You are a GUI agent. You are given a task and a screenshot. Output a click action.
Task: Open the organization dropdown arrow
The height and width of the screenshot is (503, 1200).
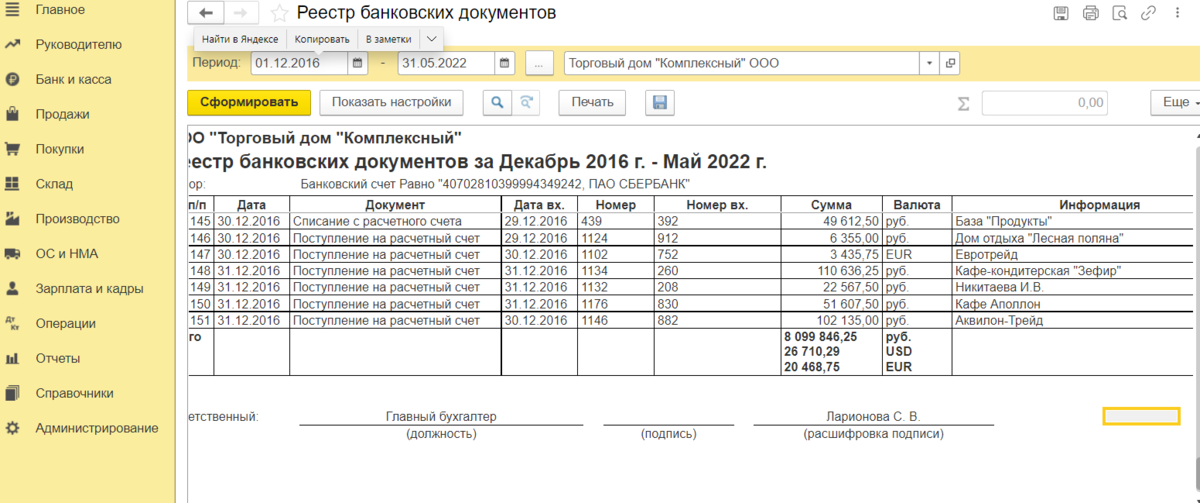(x=930, y=63)
